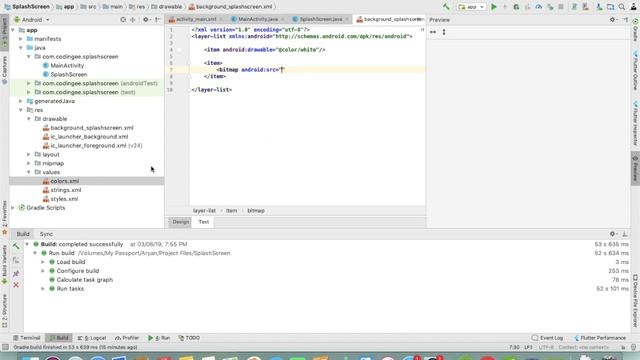Click status bar tool windows toggle icon
640x360 pixels.
[5, 347]
